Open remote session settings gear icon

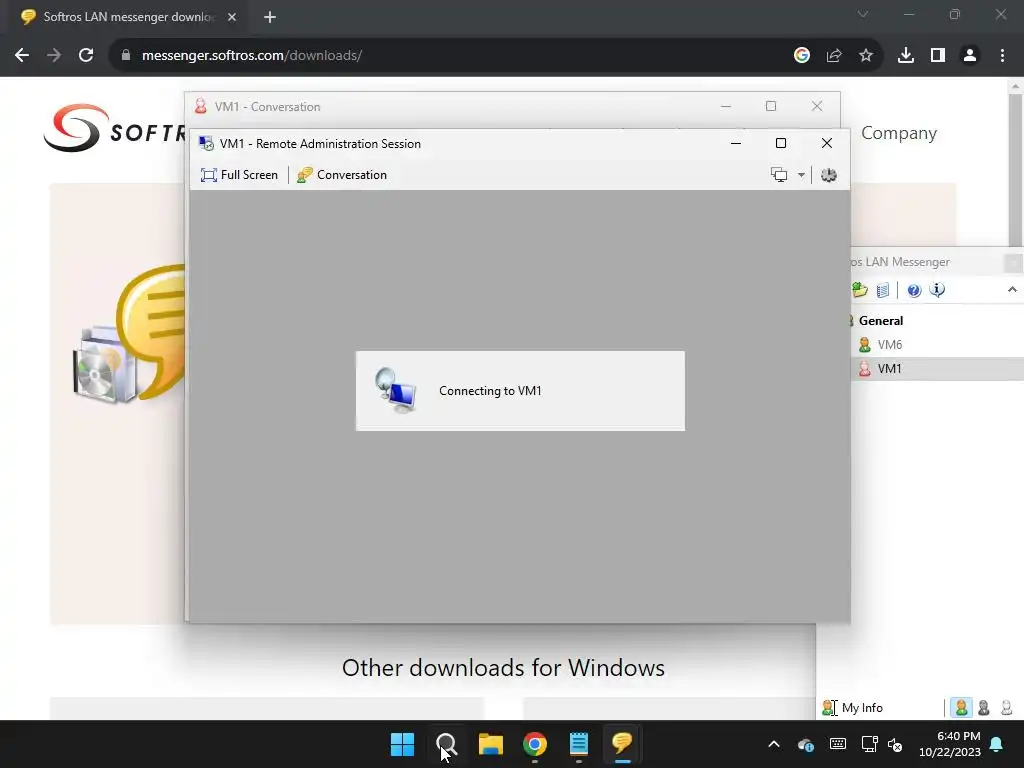pyautogui.click(x=829, y=175)
